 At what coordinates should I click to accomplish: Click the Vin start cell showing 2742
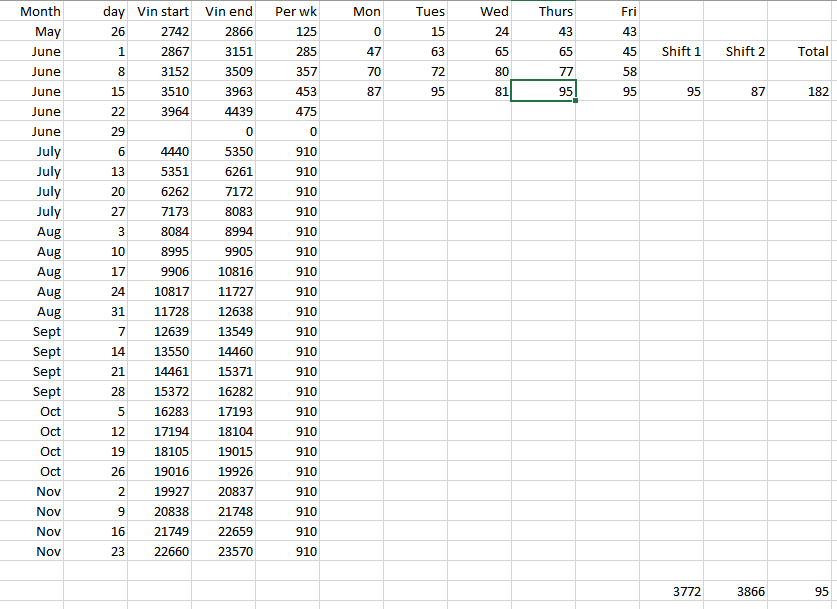pyautogui.click(x=160, y=31)
